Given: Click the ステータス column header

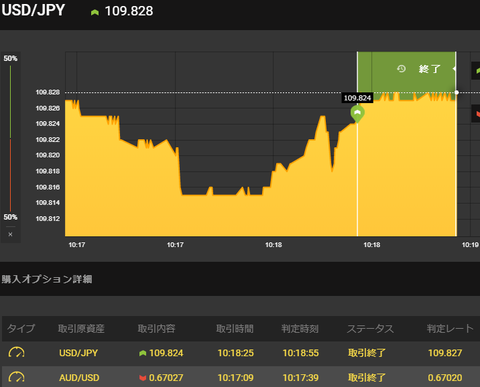Looking at the screenshot, I should click(370, 329).
